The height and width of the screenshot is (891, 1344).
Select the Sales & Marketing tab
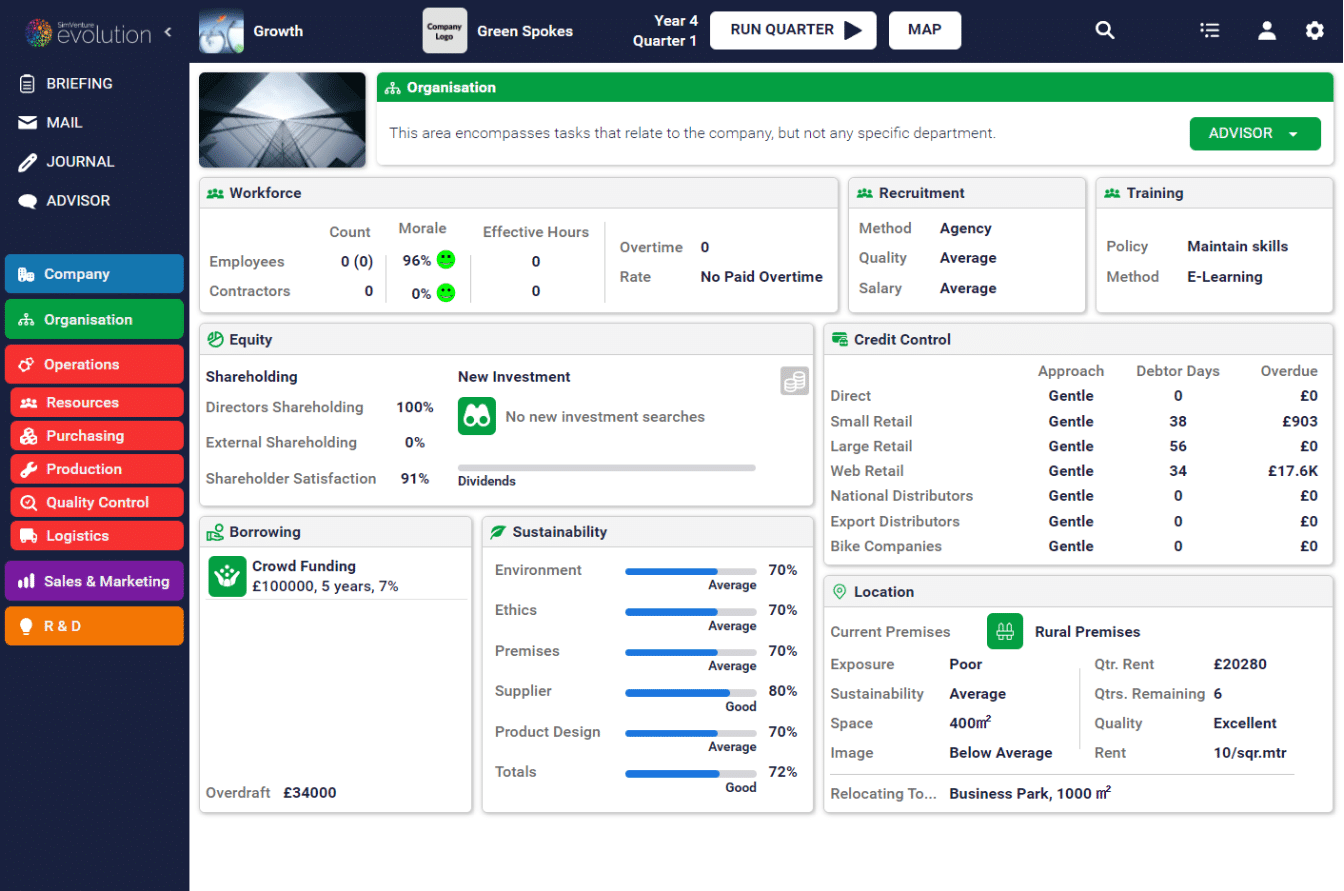(x=94, y=581)
